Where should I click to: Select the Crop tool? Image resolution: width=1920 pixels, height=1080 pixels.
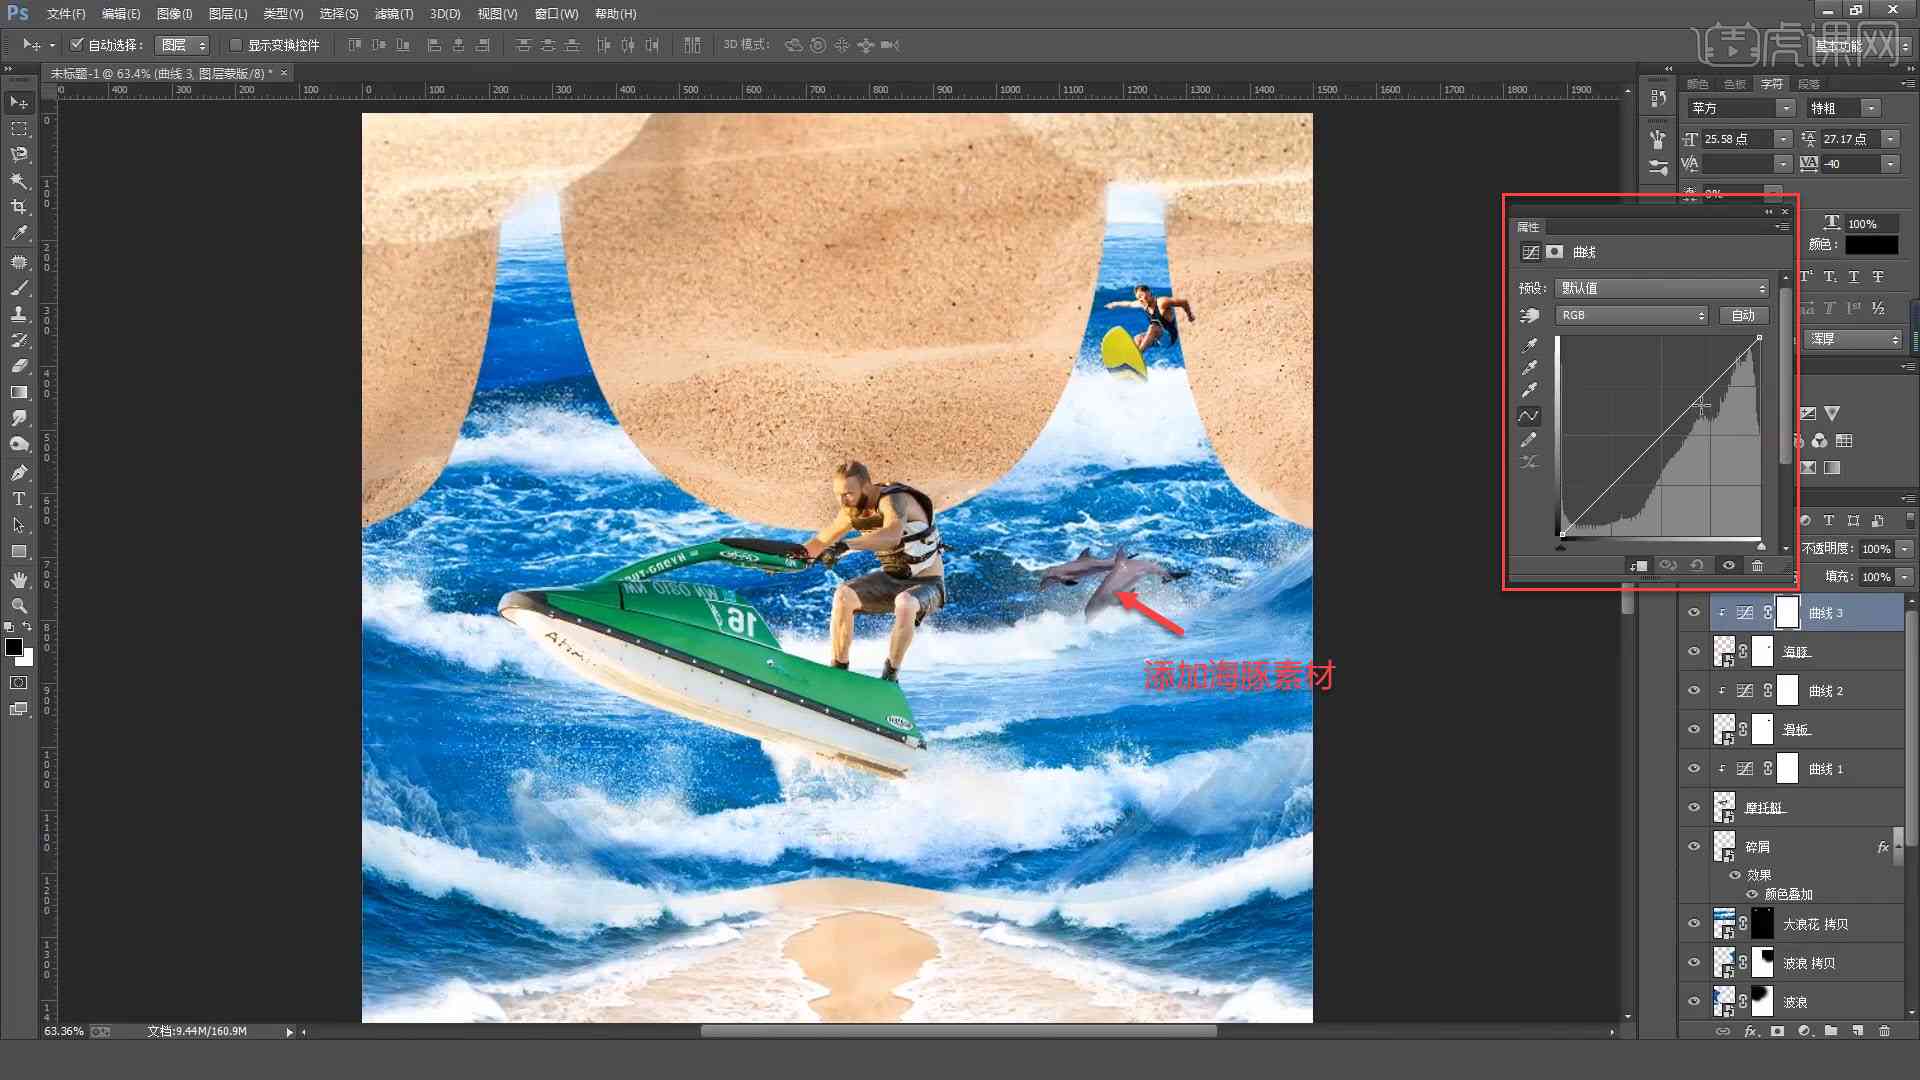(x=19, y=207)
